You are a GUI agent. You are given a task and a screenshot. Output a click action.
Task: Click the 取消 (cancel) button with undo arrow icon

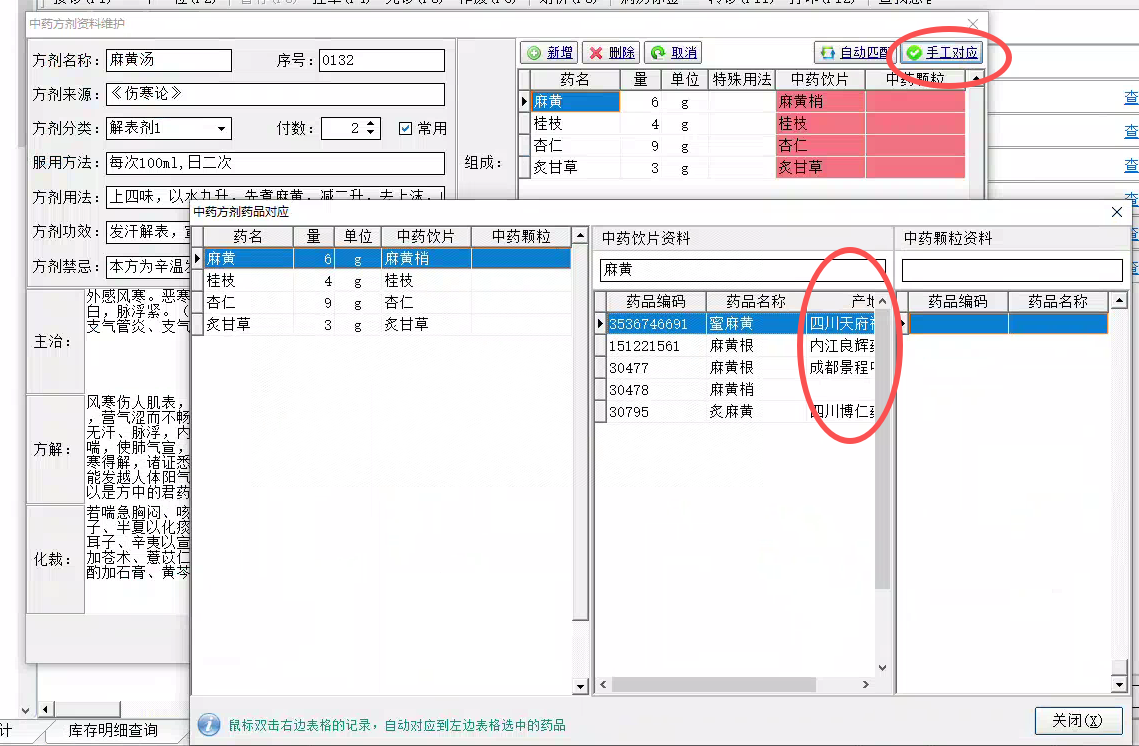click(673, 53)
